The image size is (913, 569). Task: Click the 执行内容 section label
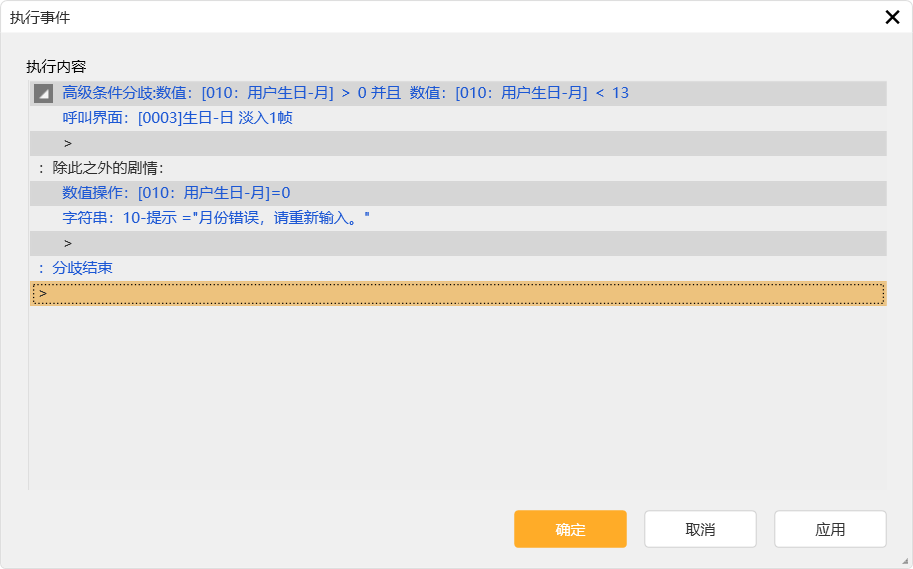click(56, 66)
